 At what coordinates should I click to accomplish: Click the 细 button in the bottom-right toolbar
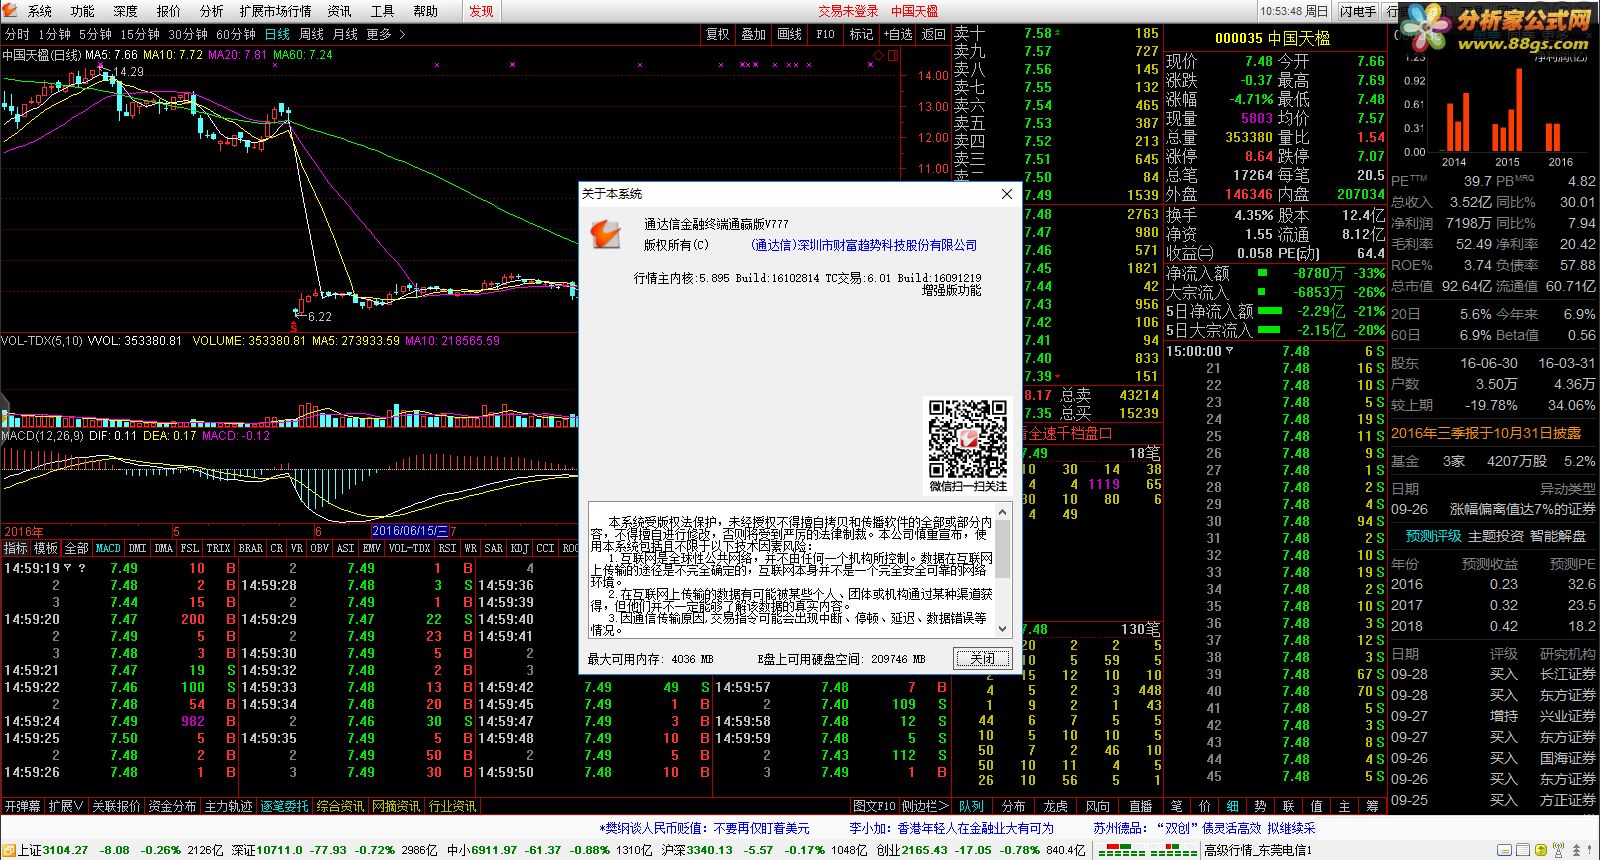tap(1233, 806)
